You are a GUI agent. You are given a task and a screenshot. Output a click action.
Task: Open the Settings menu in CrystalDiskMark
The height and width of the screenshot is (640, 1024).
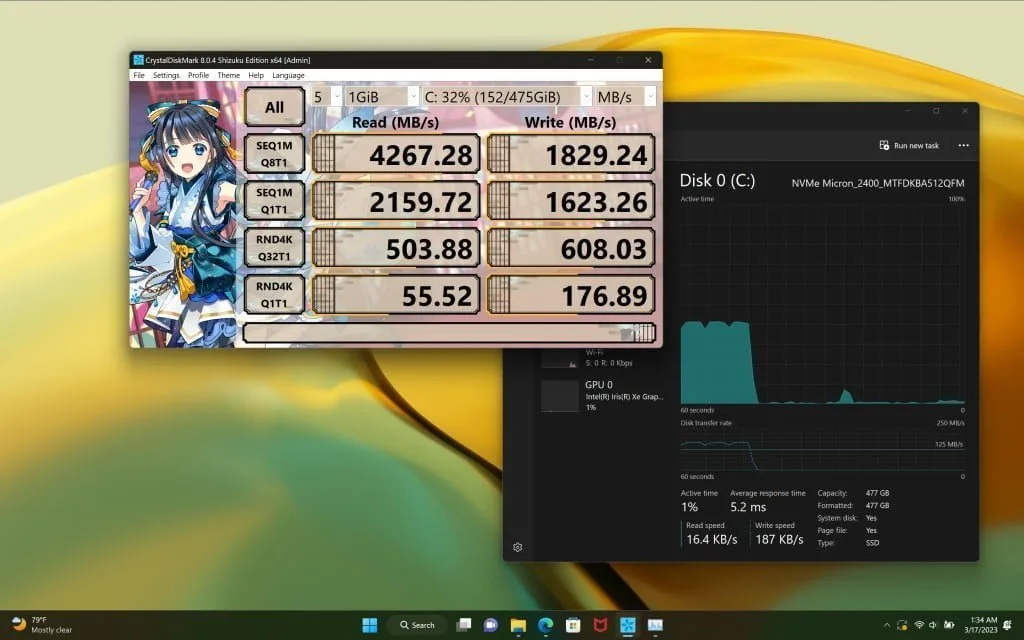tap(166, 75)
